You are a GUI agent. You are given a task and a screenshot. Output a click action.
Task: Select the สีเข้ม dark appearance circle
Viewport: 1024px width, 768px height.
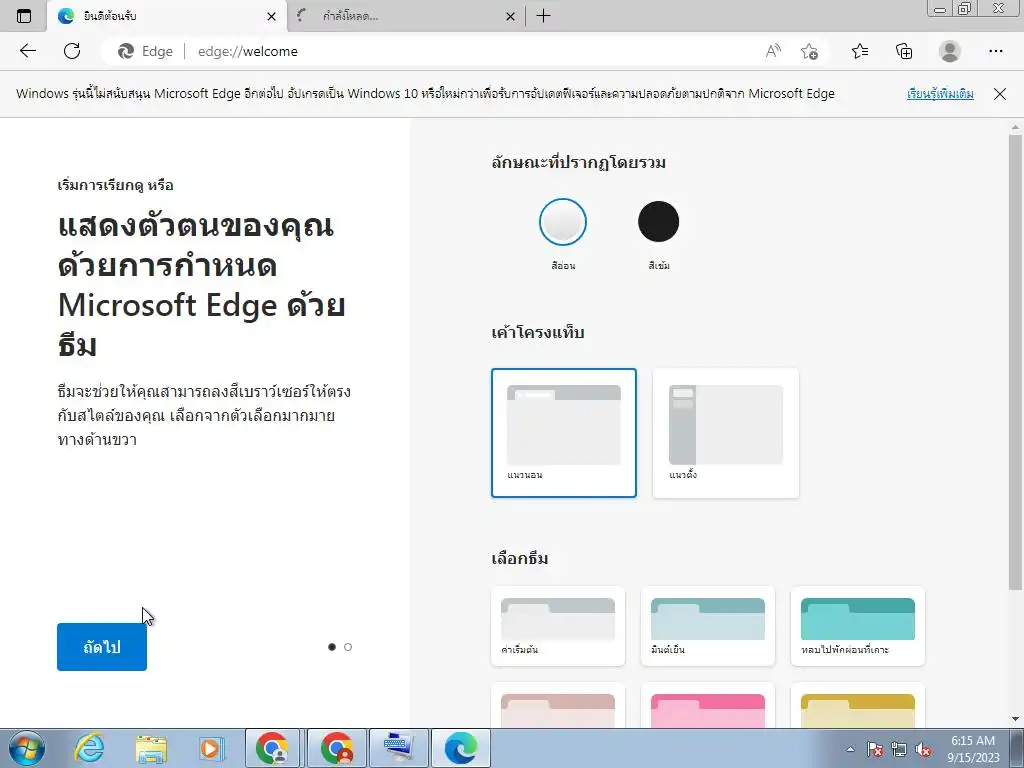pos(658,222)
